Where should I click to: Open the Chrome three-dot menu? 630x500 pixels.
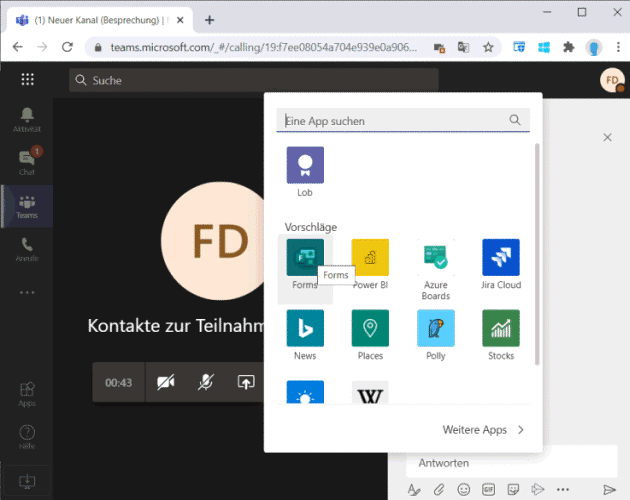[618, 47]
